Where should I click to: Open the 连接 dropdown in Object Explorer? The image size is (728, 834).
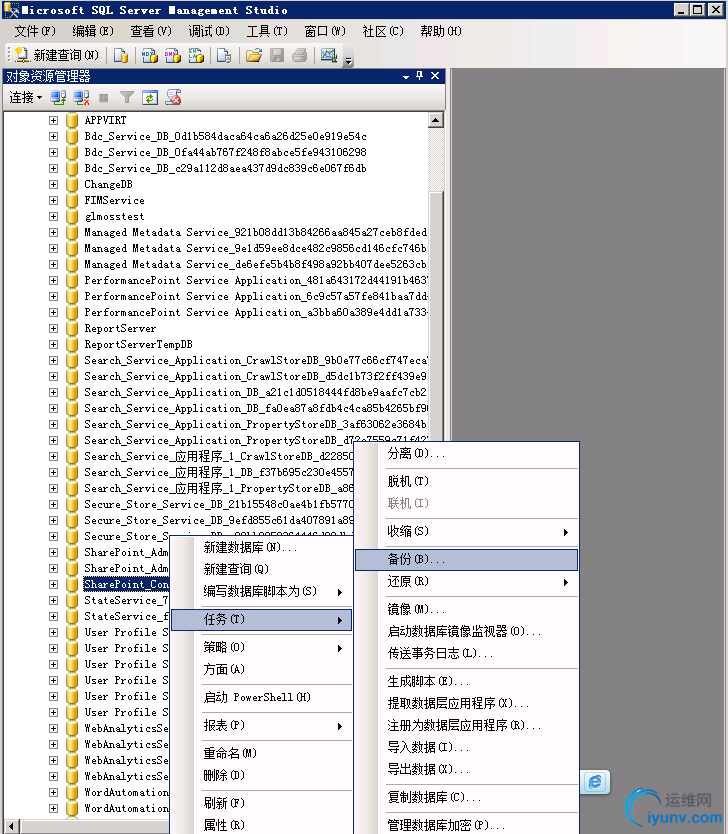[x=26, y=98]
